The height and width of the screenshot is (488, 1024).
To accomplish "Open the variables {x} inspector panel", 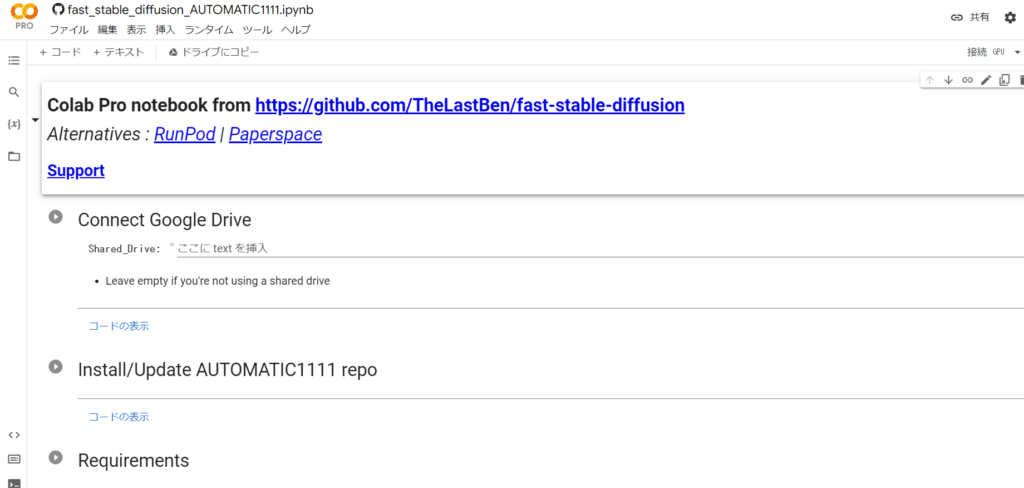I will pyautogui.click(x=14, y=124).
